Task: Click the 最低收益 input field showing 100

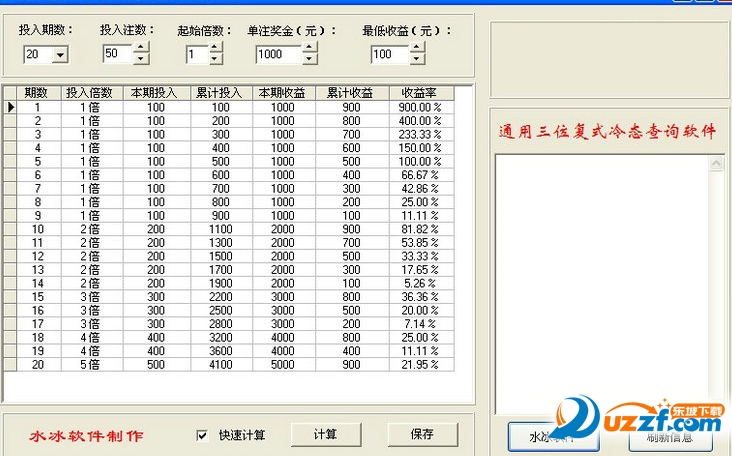Action: (x=390, y=55)
